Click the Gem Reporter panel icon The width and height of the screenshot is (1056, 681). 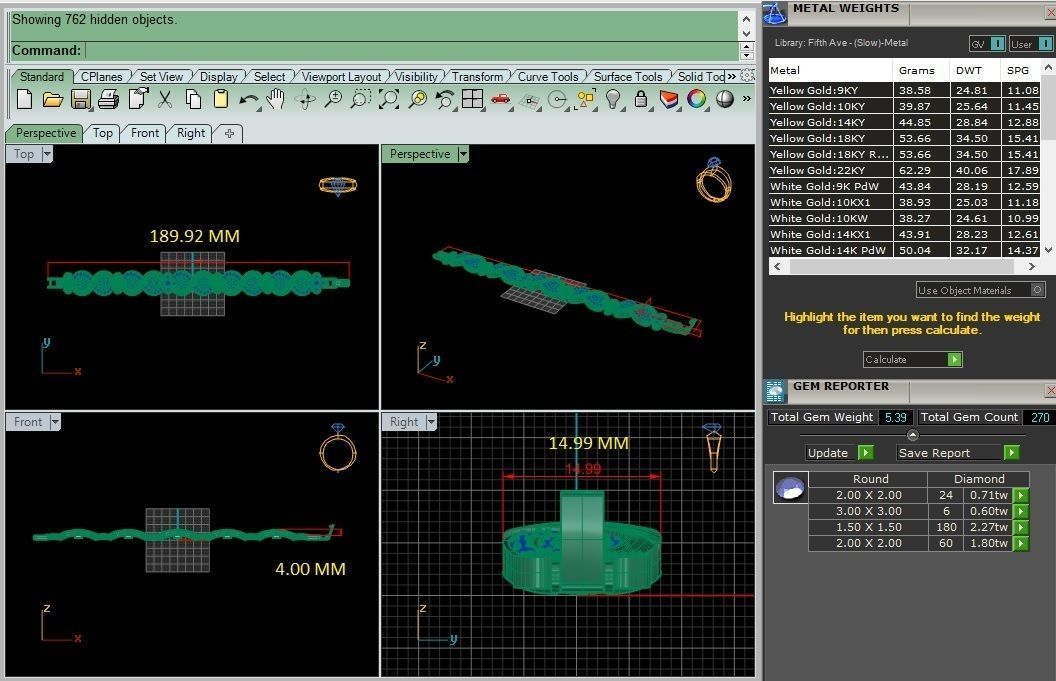point(774,391)
